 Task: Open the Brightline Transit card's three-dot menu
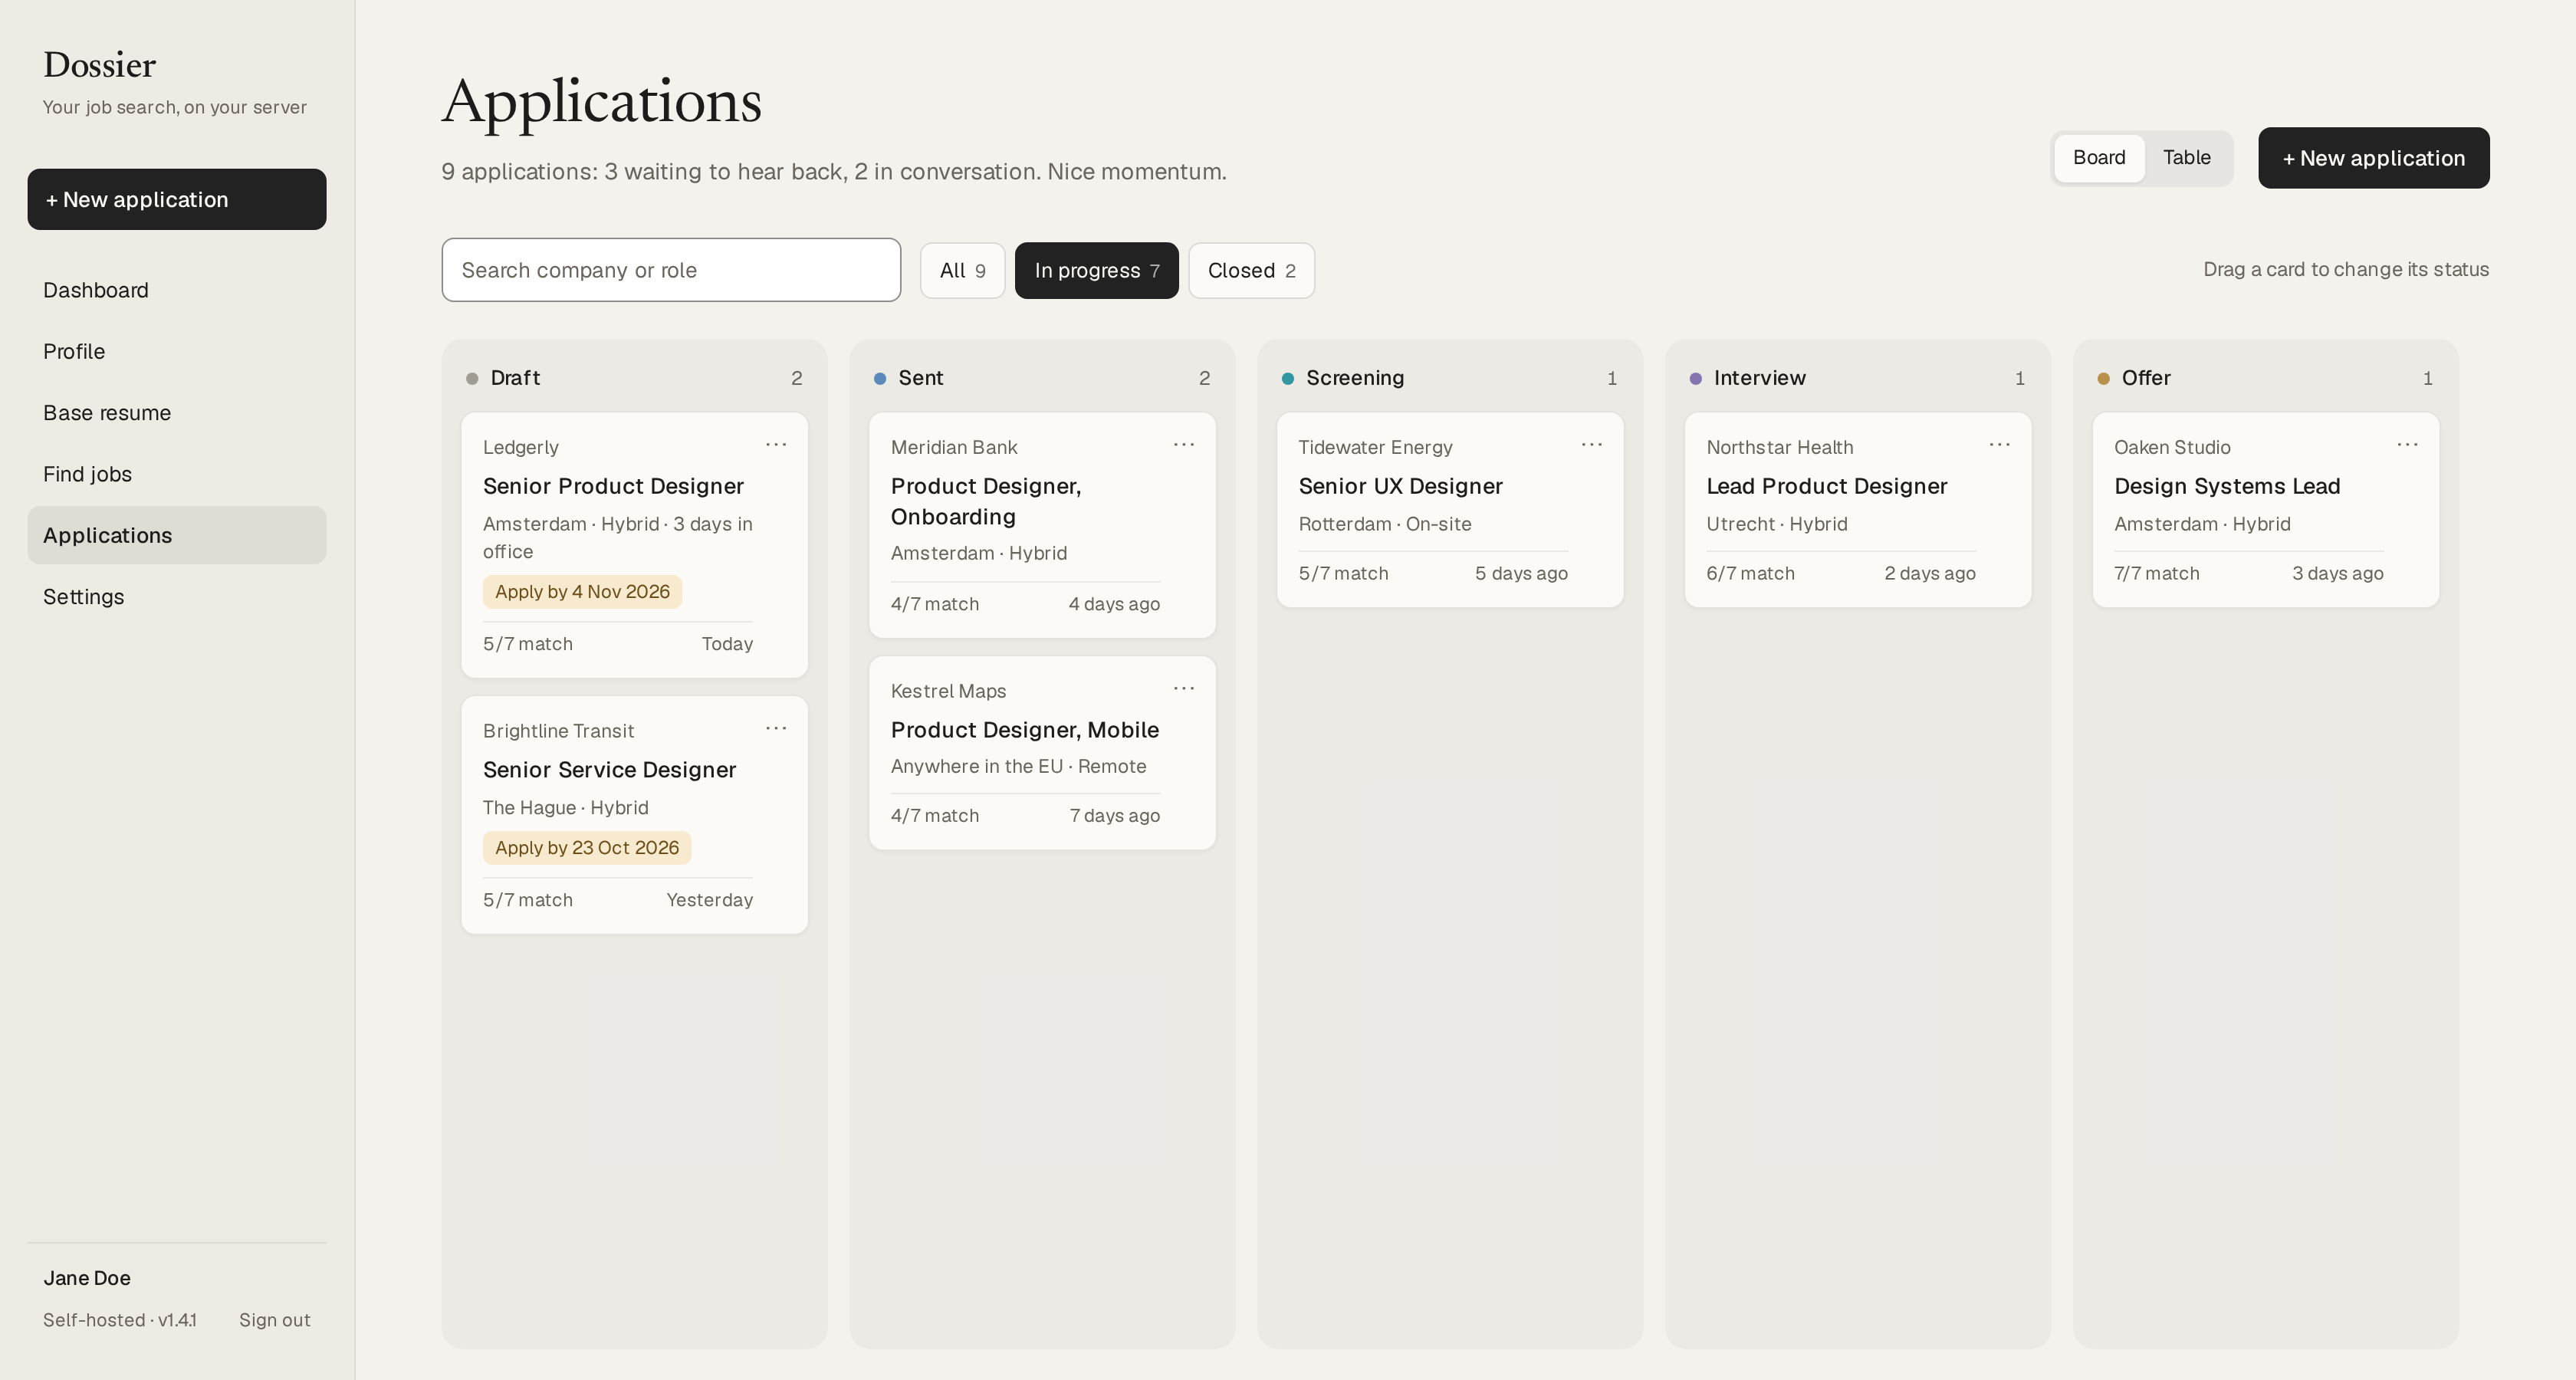[x=776, y=729]
